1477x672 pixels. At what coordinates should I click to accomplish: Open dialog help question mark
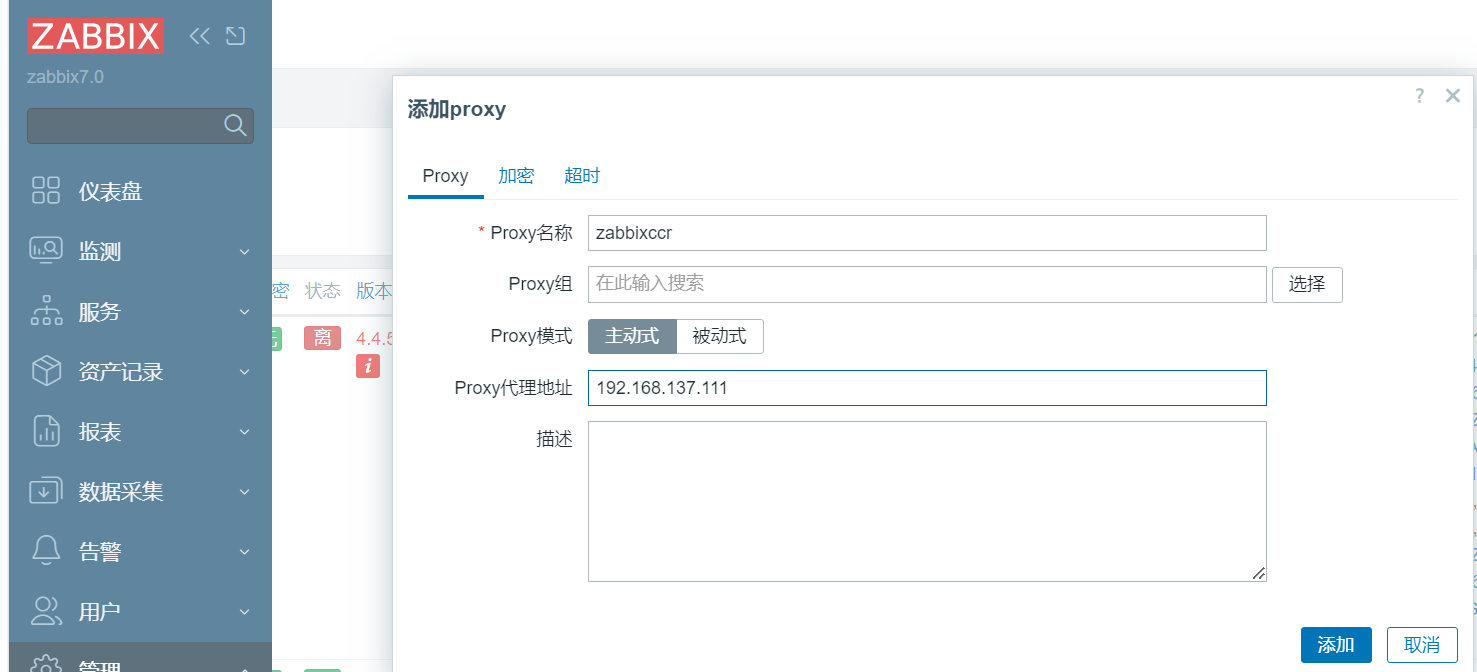pyautogui.click(x=1419, y=96)
